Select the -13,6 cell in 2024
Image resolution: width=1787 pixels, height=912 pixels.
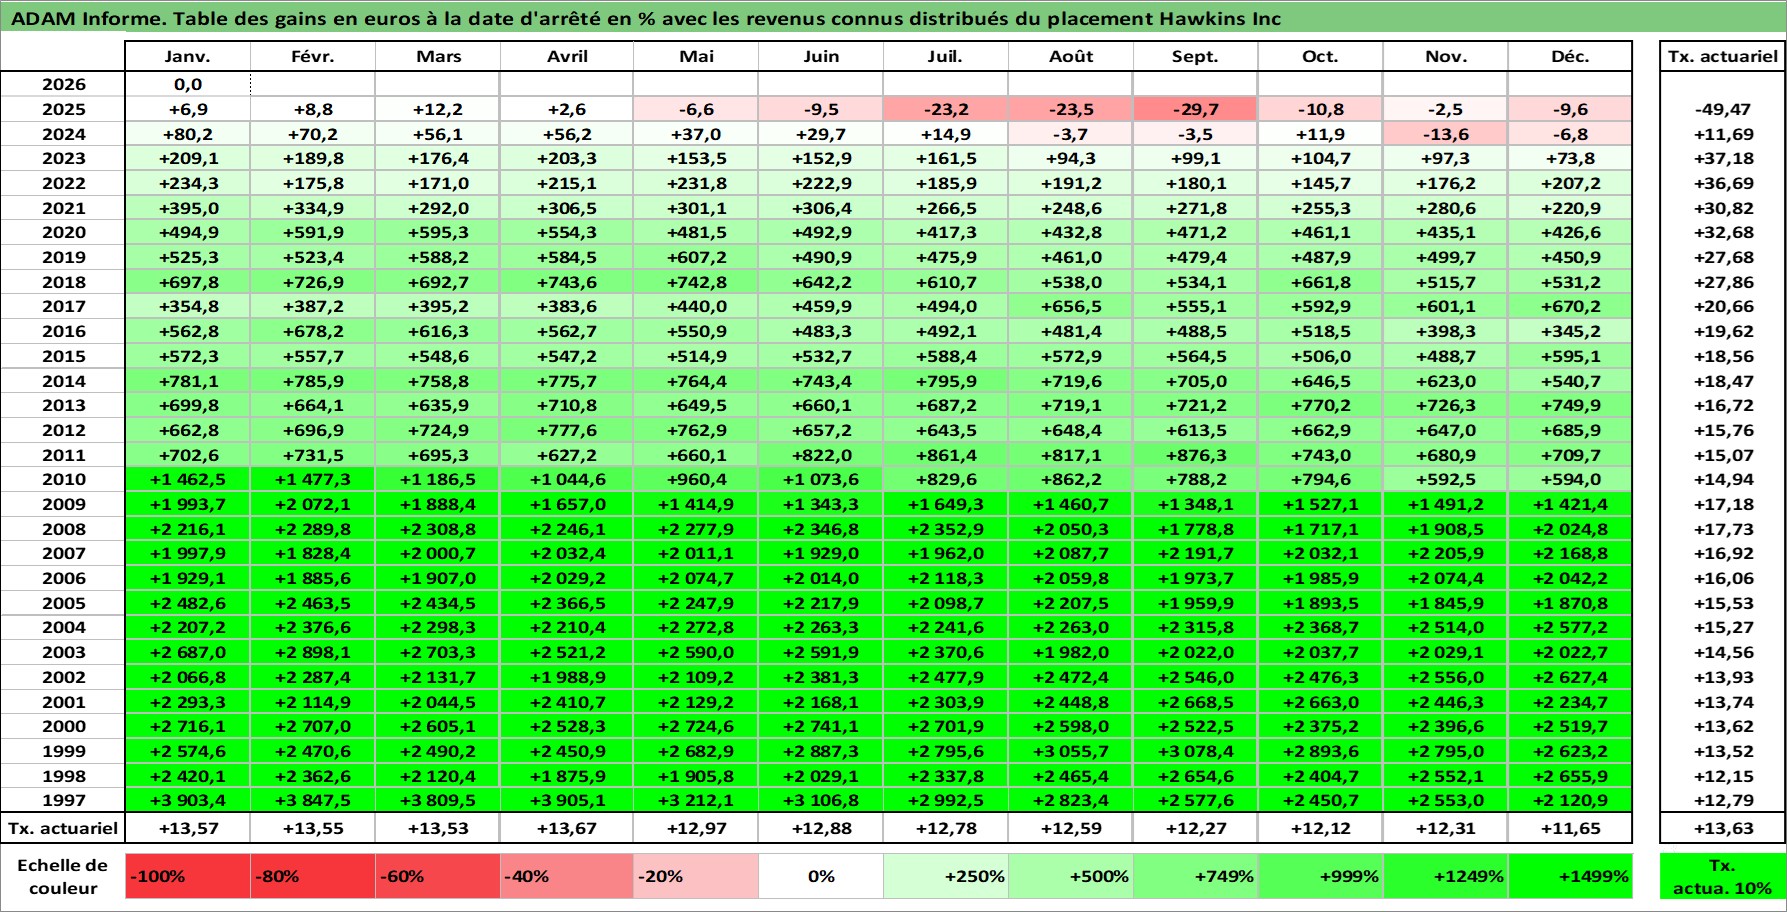[x=1446, y=134]
